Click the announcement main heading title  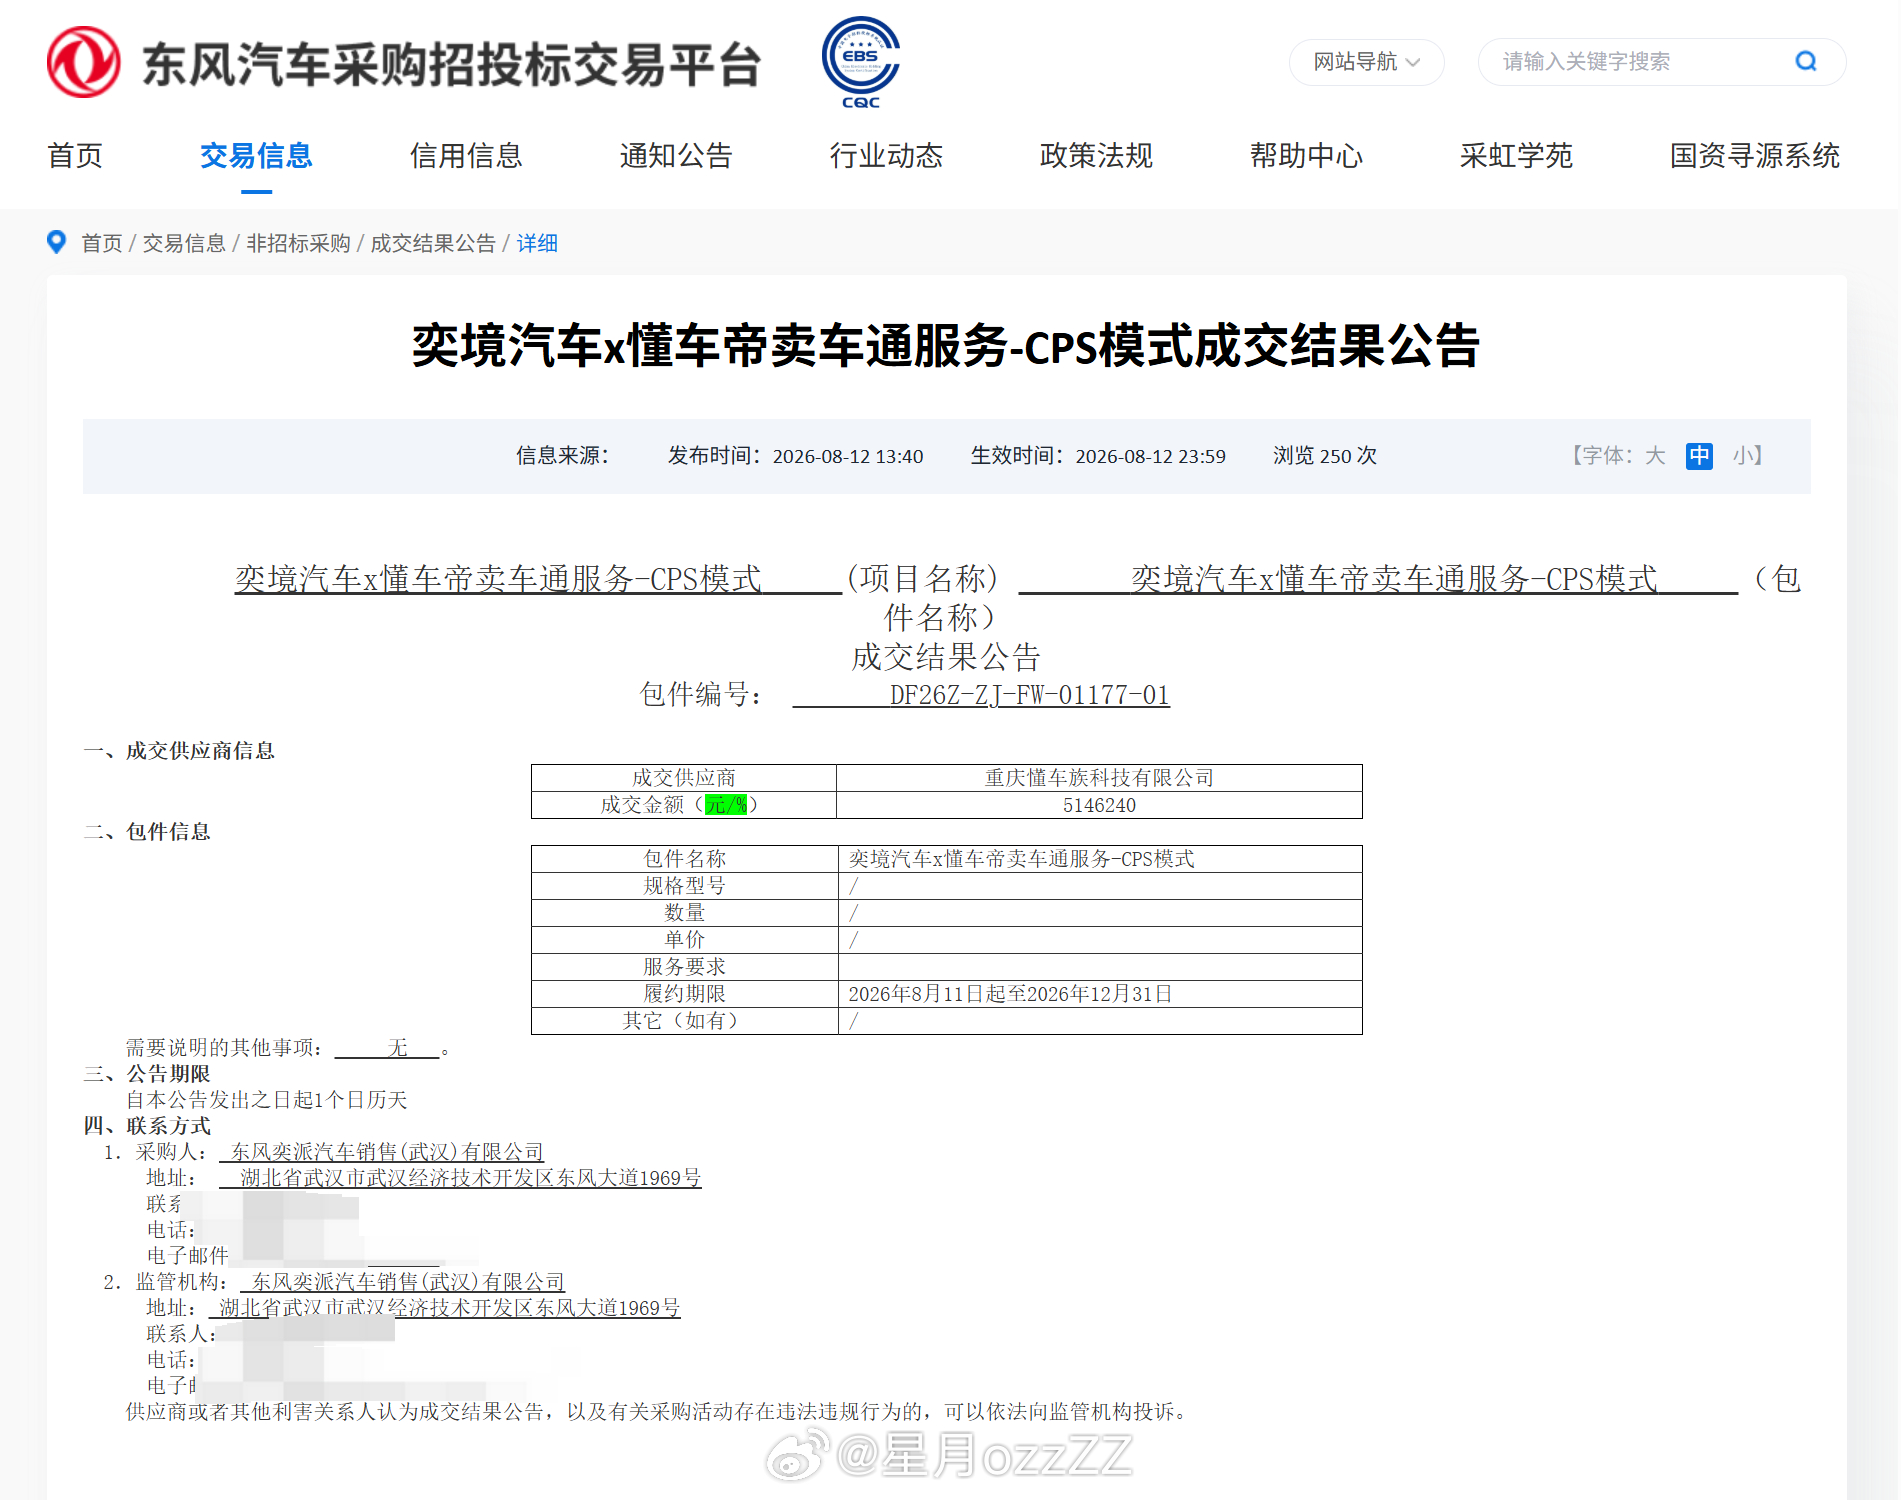click(946, 346)
